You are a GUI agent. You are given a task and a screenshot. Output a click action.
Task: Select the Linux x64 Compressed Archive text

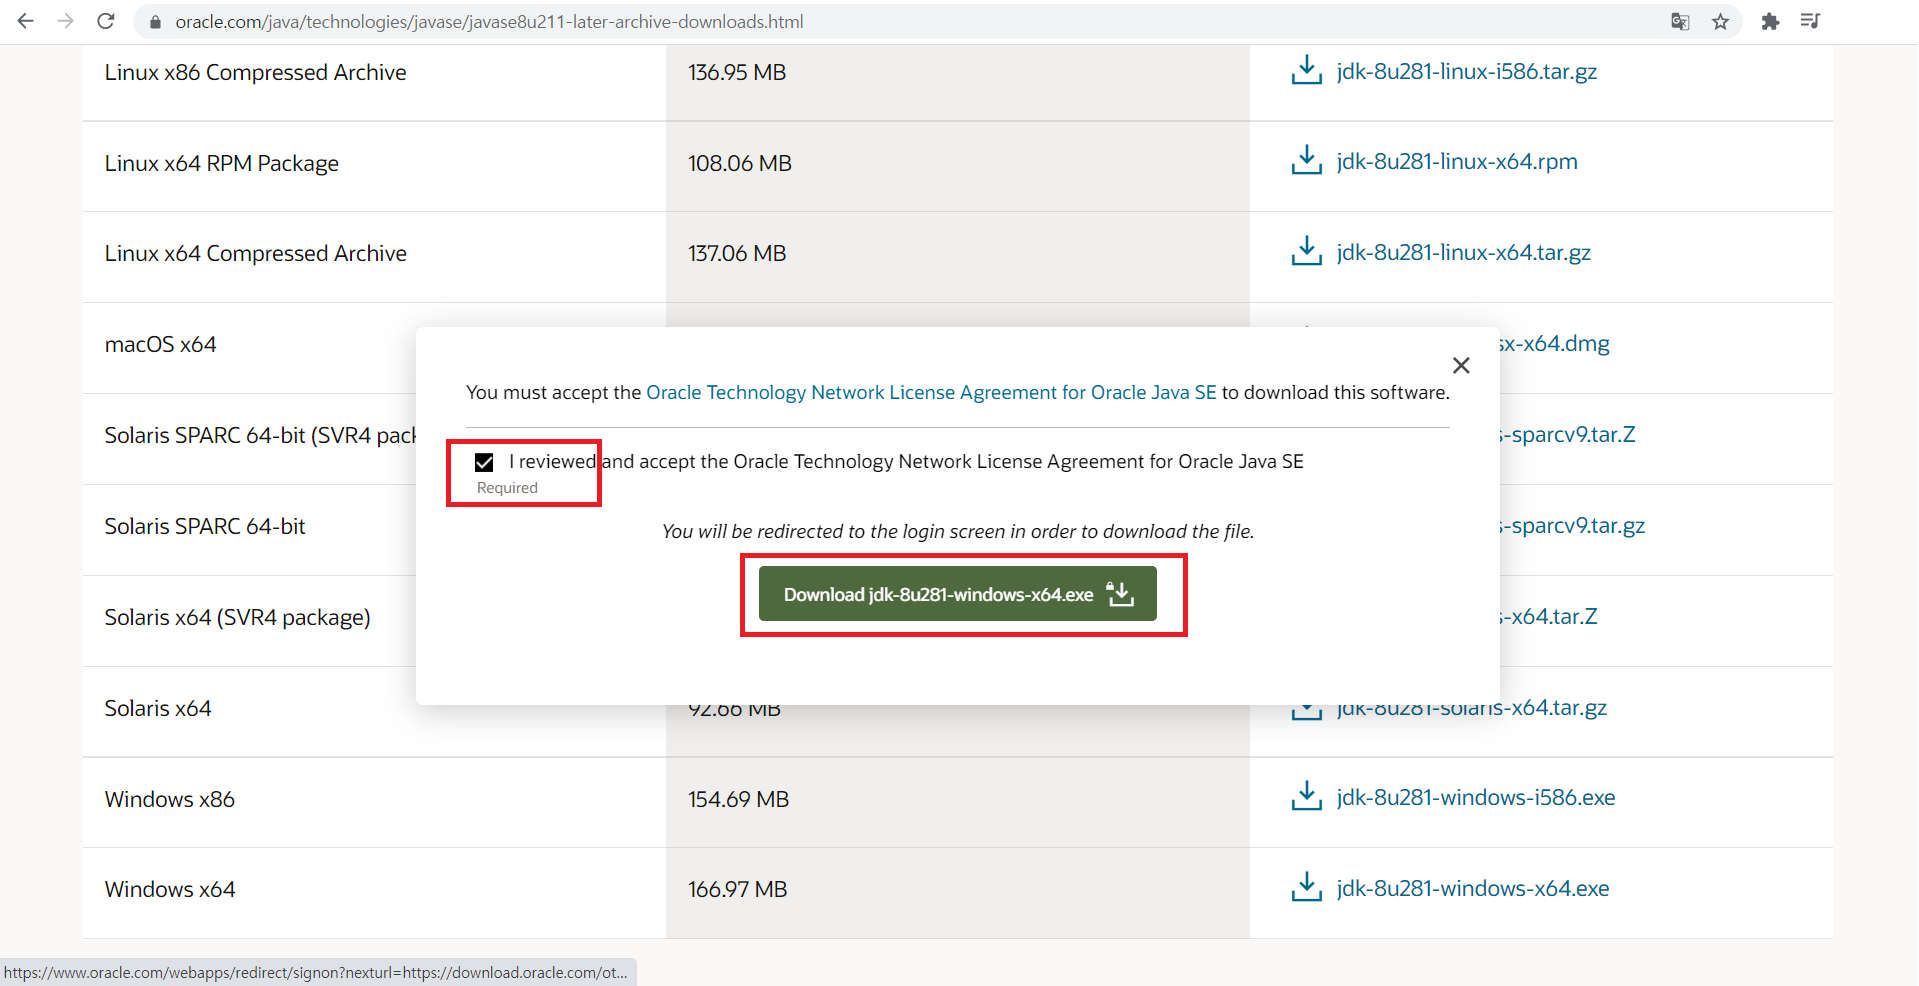pos(255,253)
